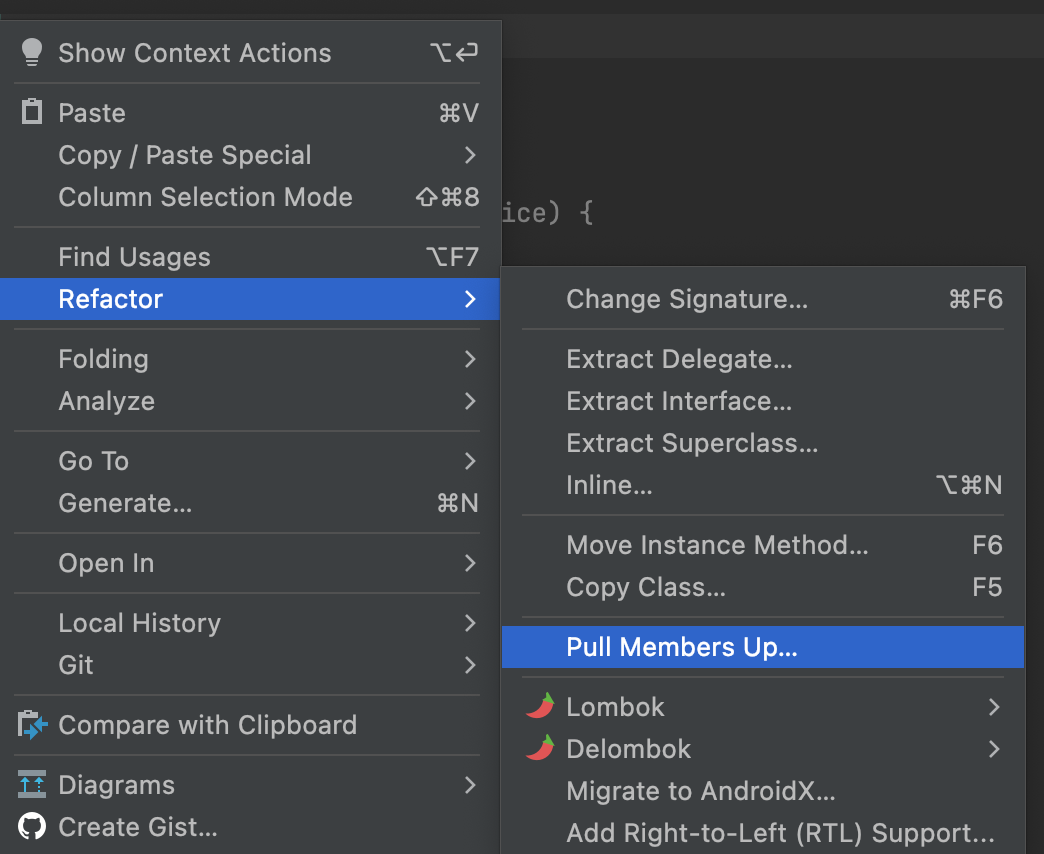The image size is (1044, 854).
Task: Open the Local History submenu
Action: click(x=140, y=623)
